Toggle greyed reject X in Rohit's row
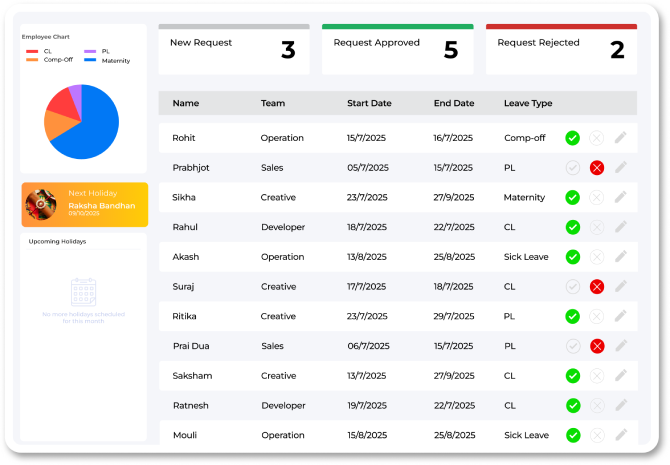670x465 pixels. [597, 138]
